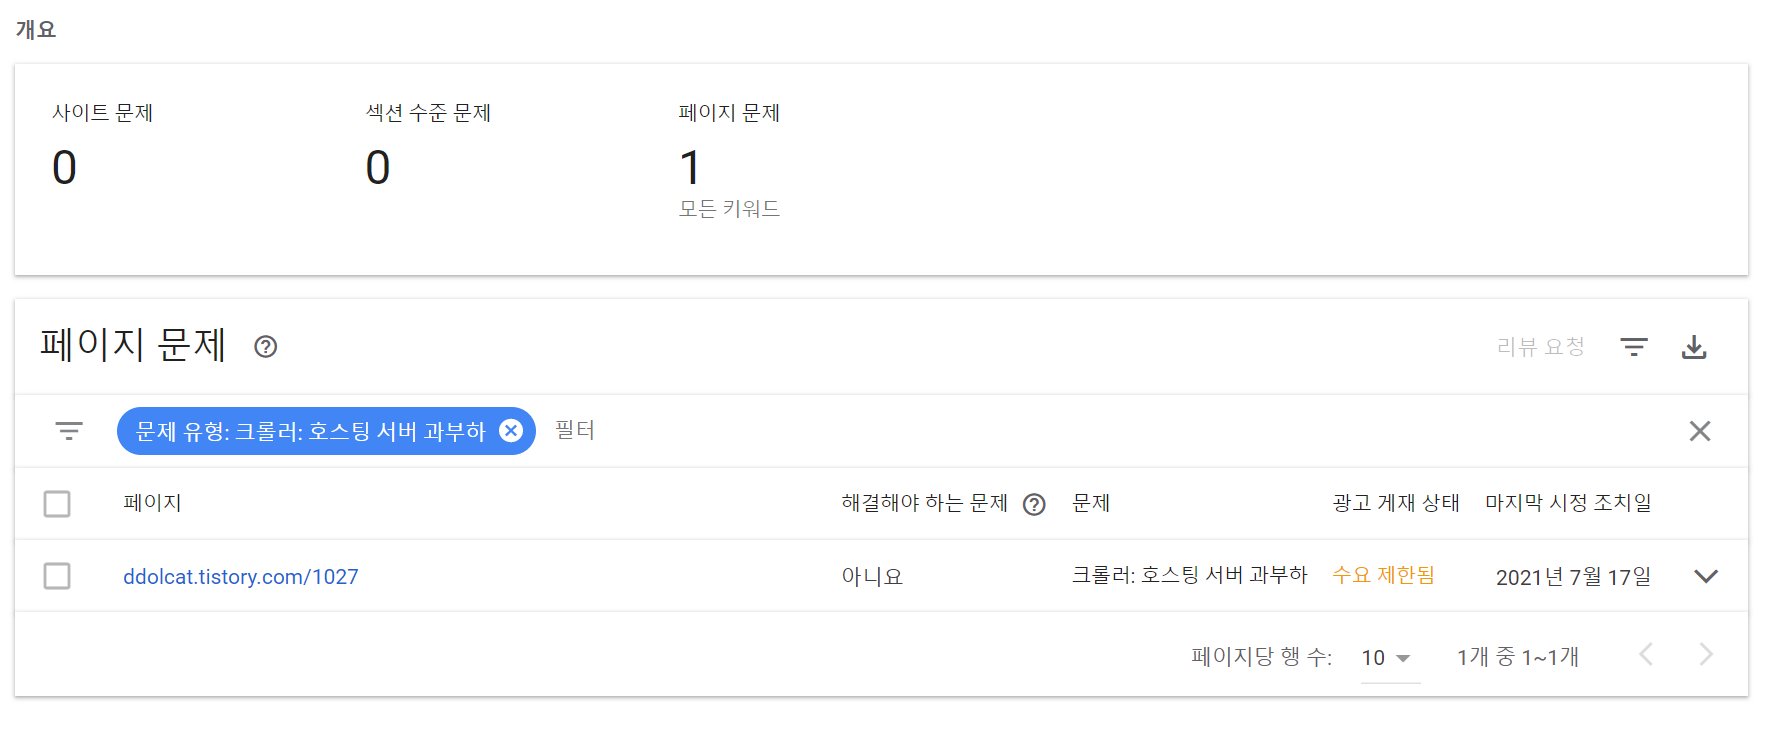Select the 사이트 문제 count in overview

tap(64, 167)
